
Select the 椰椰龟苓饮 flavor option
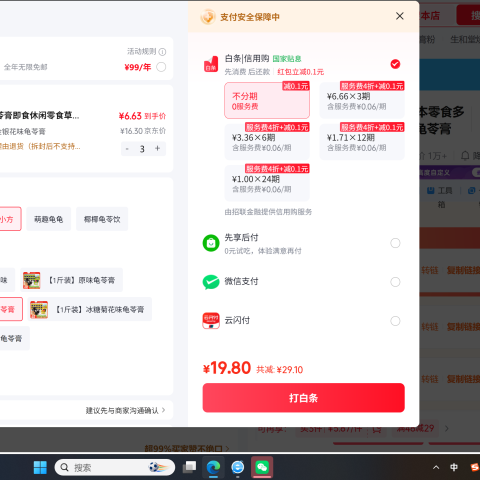102,219
